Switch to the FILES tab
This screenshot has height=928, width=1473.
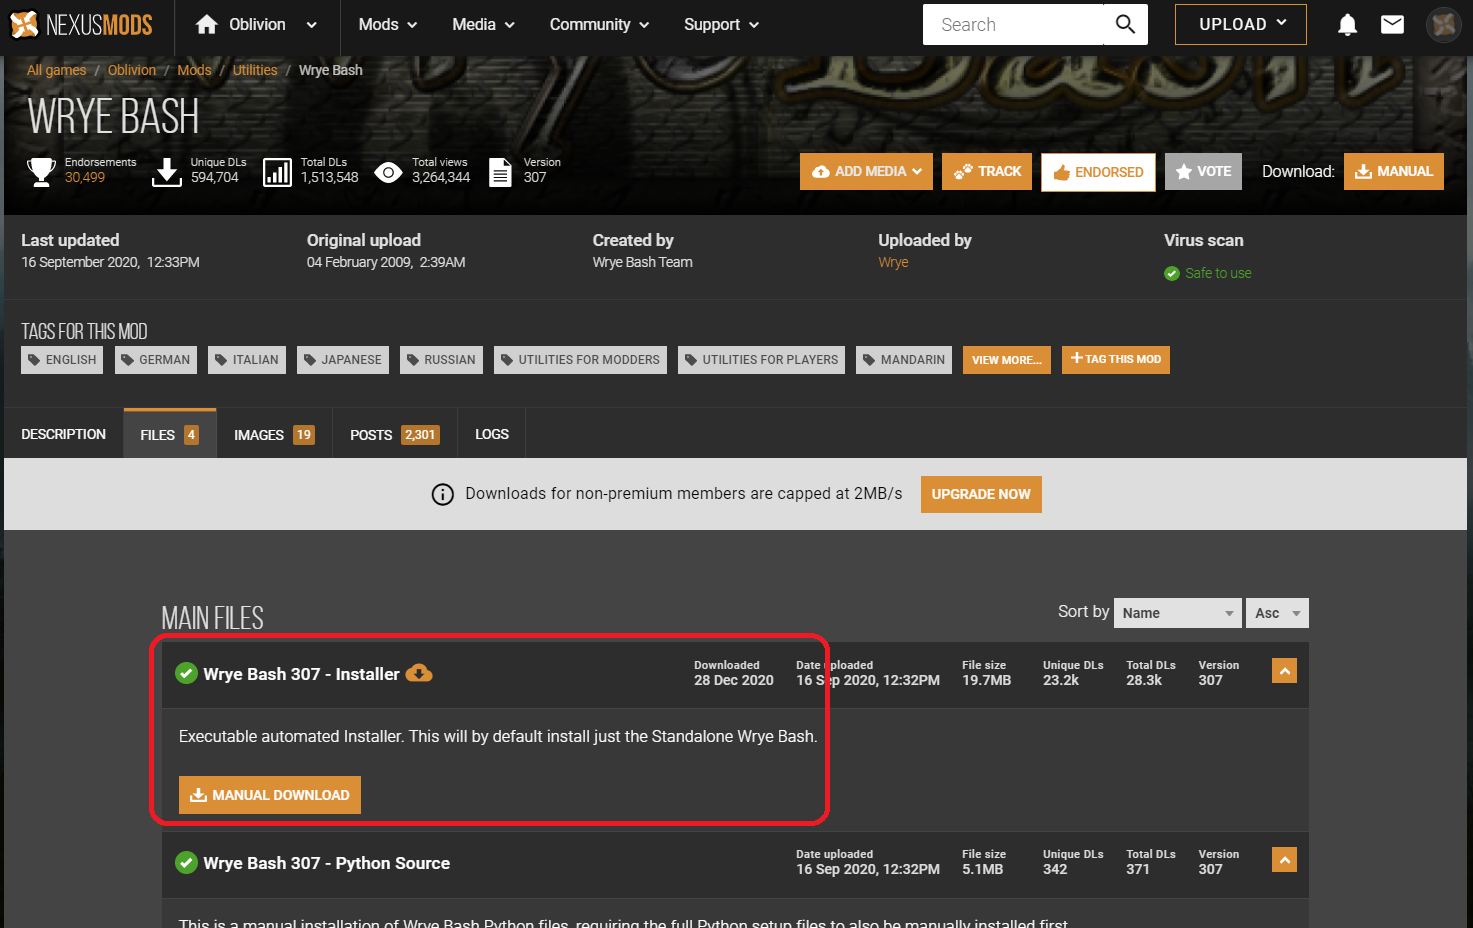pos(170,434)
